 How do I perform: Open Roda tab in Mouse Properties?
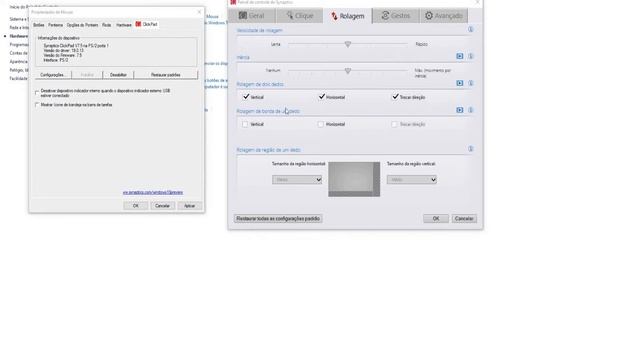click(x=107, y=25)
